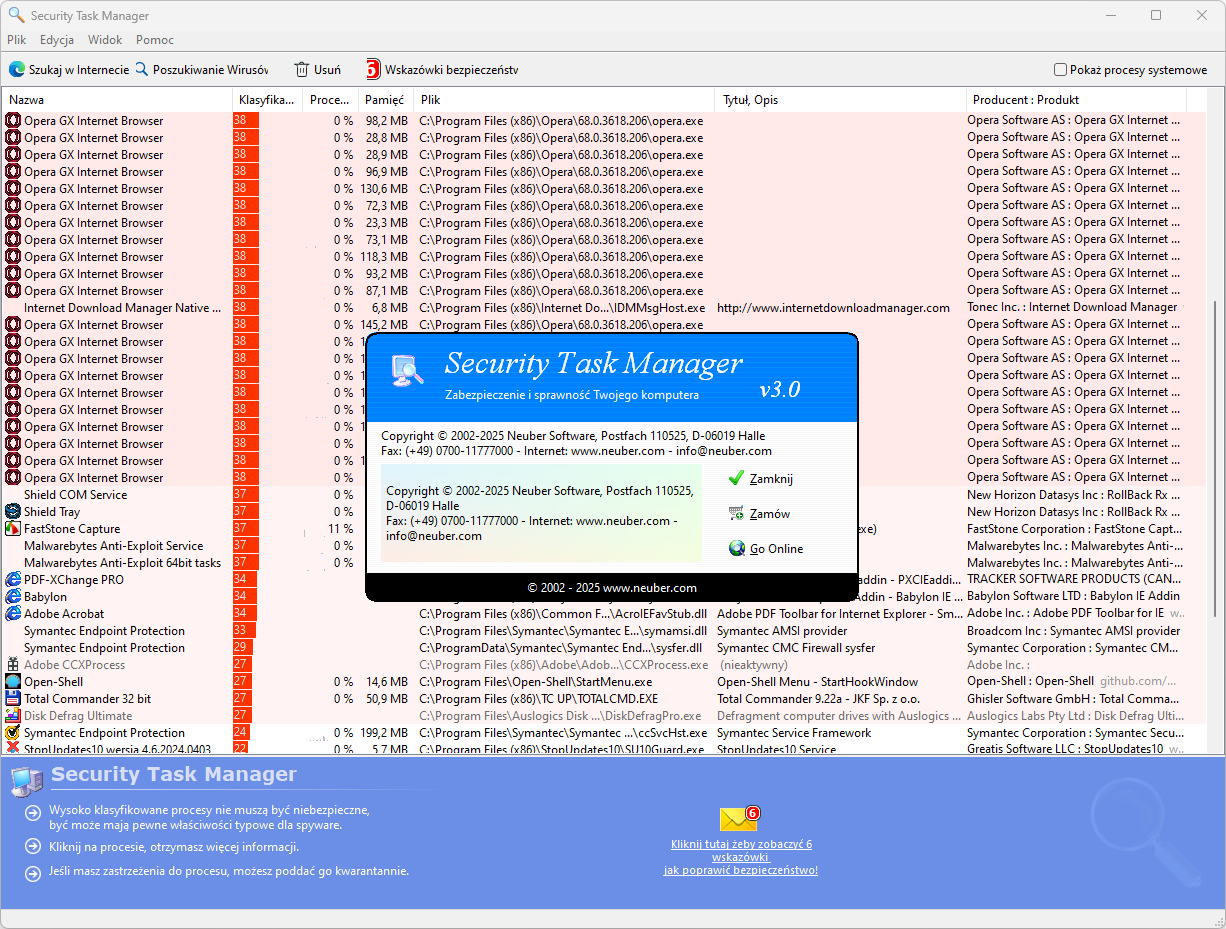Click Symantec CMC Firewall sysfer description

(x=796, y=648)
